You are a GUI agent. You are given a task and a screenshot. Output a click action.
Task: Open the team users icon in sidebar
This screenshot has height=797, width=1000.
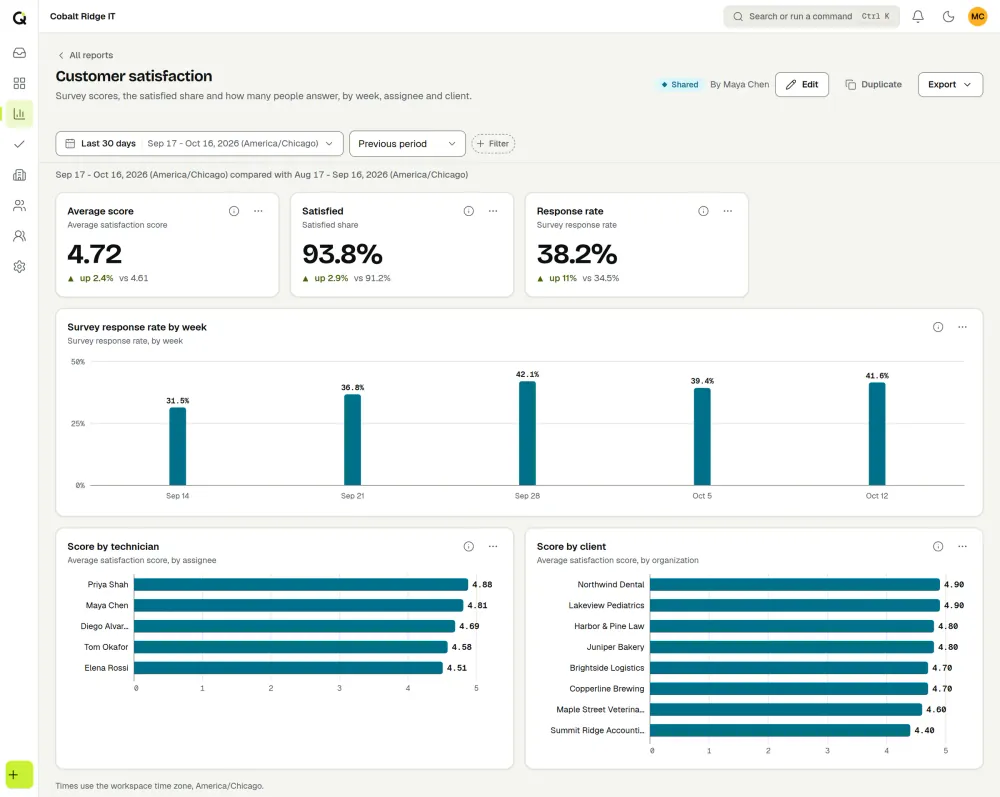19,236
